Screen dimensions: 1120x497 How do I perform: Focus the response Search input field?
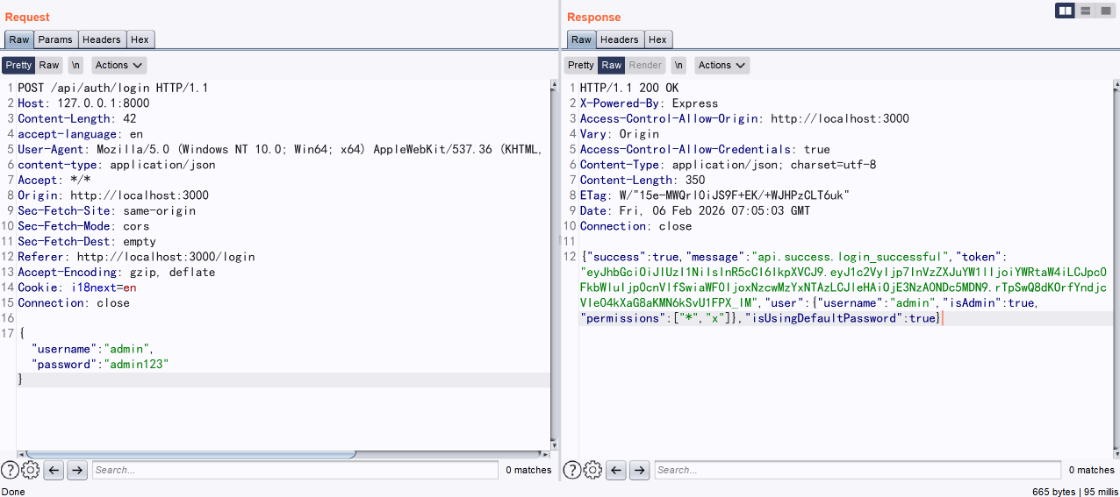pyautogui.click(x=856, y=470)
